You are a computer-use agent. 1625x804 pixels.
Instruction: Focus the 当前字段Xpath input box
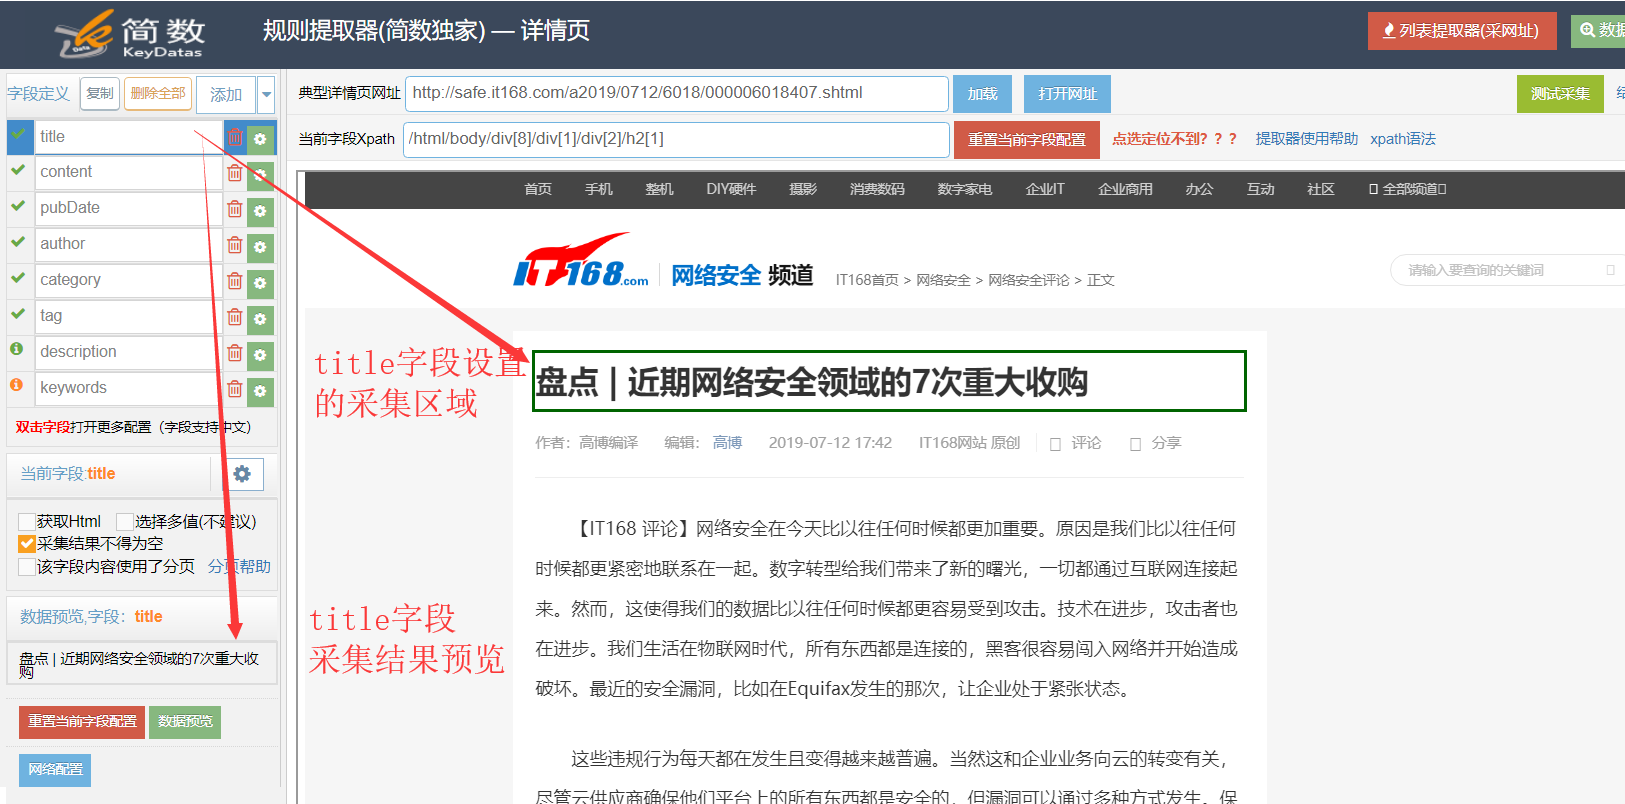click(677, 140)
